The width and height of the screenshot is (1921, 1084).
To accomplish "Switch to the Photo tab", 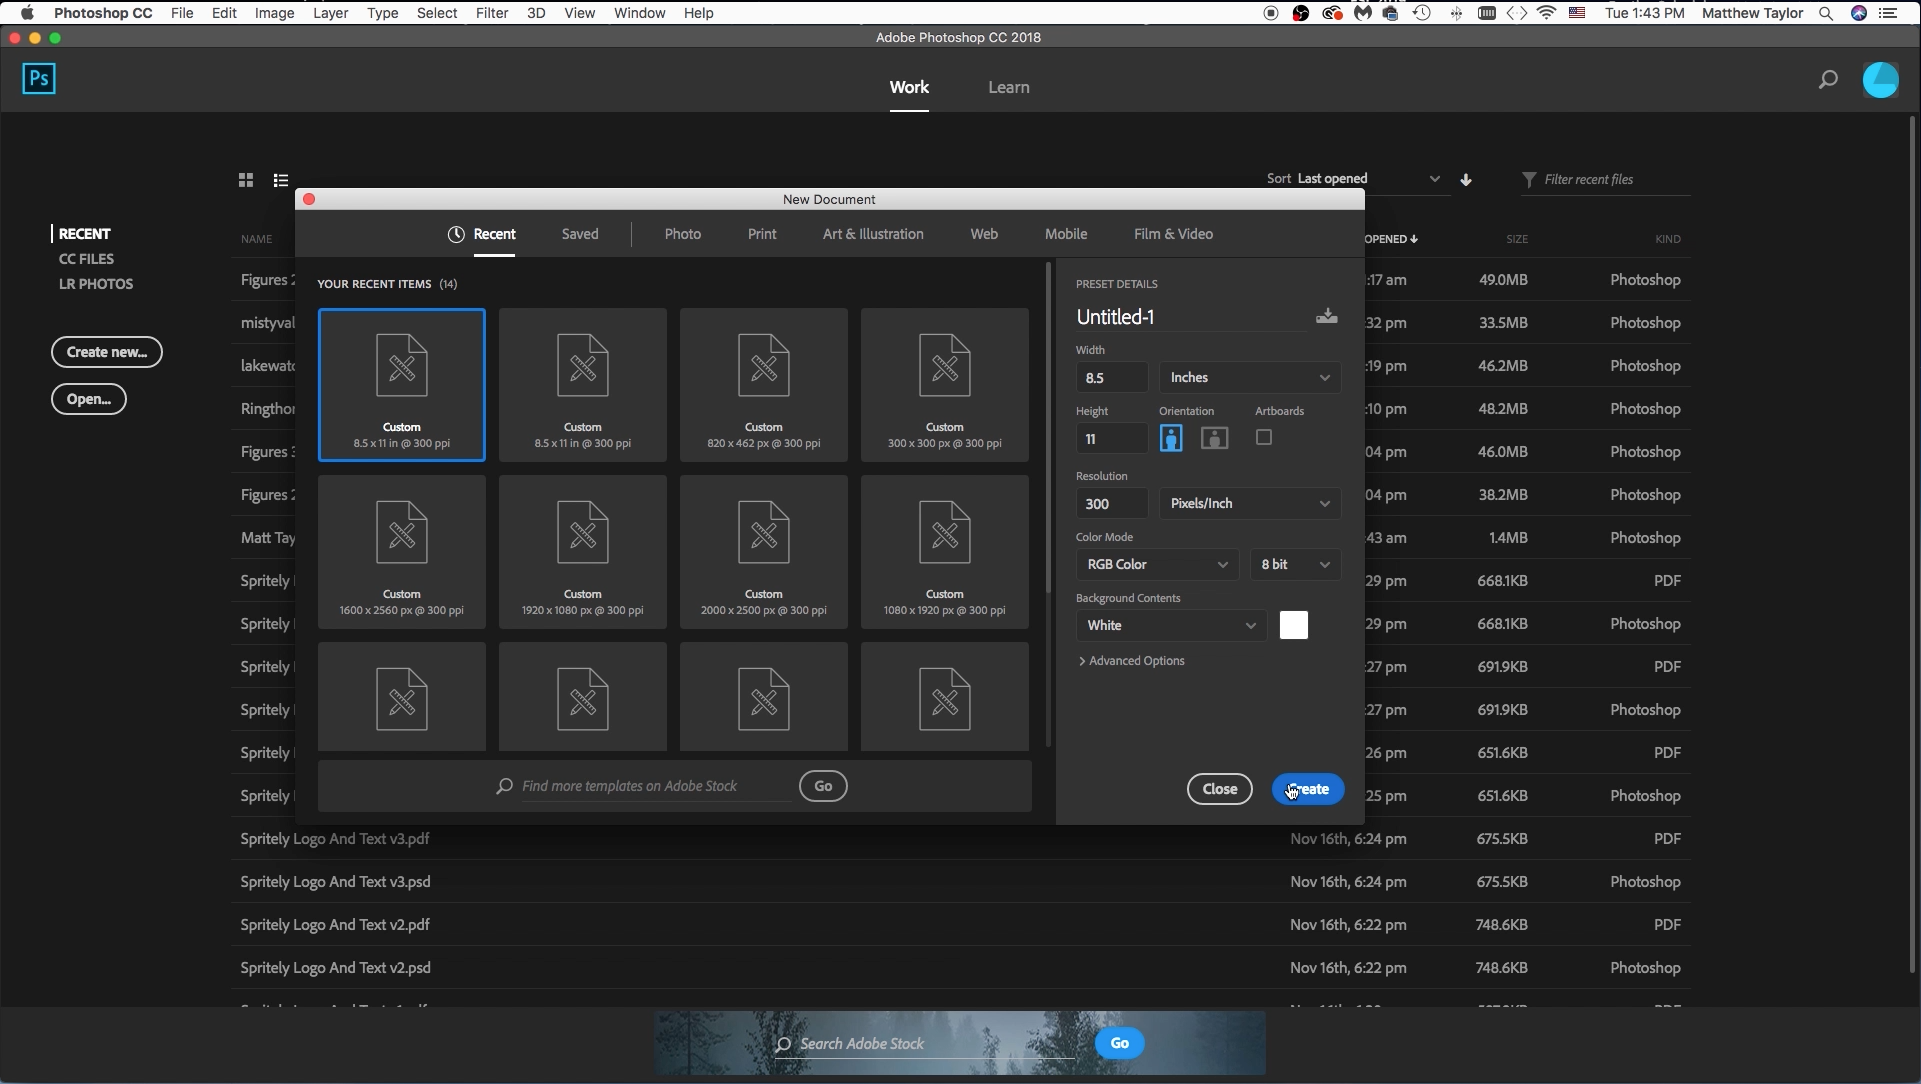I will point(683,234).
